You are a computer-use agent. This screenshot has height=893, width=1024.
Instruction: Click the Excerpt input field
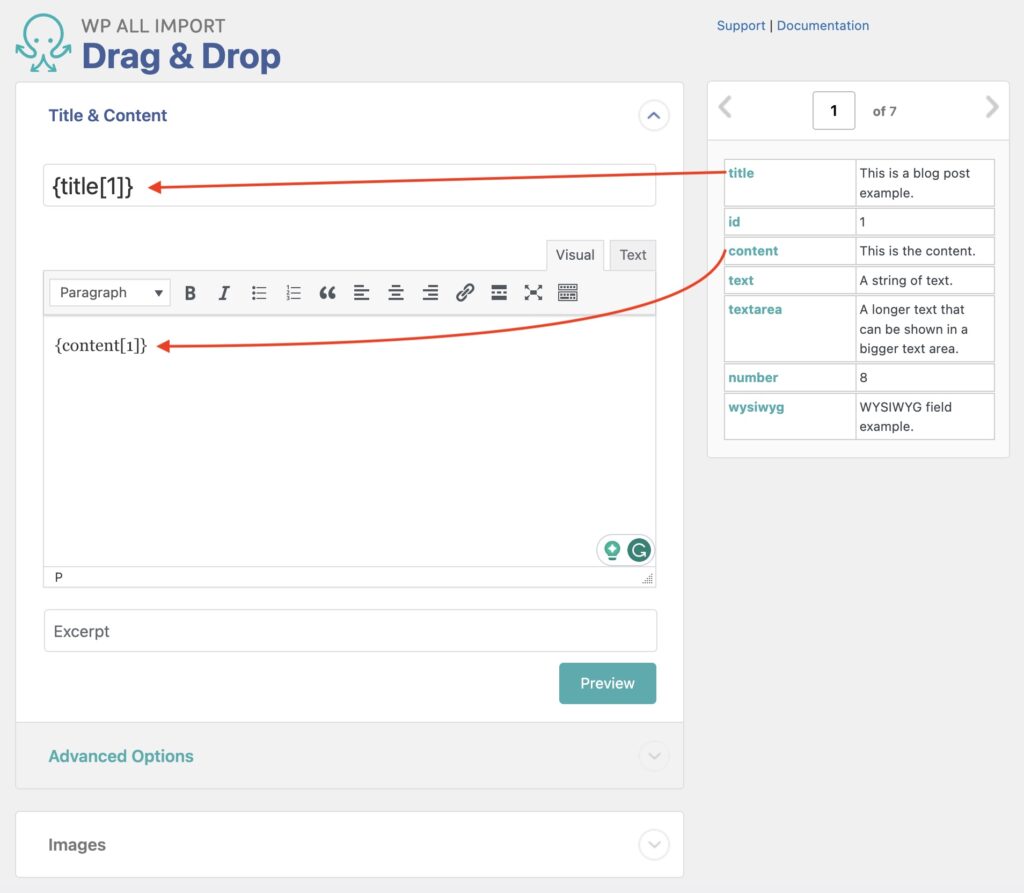(x=350, y=631)
